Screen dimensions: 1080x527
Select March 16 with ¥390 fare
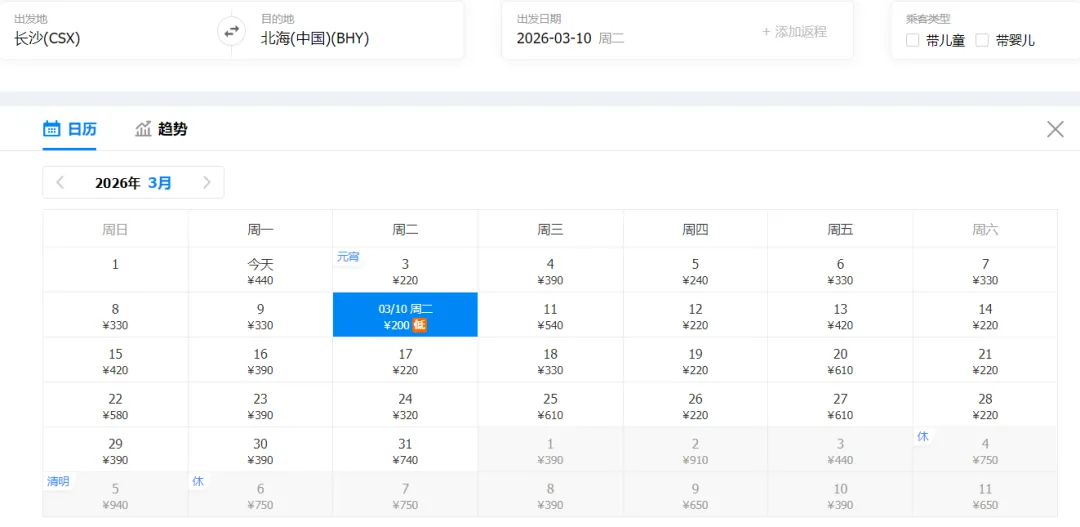[260, 360]
